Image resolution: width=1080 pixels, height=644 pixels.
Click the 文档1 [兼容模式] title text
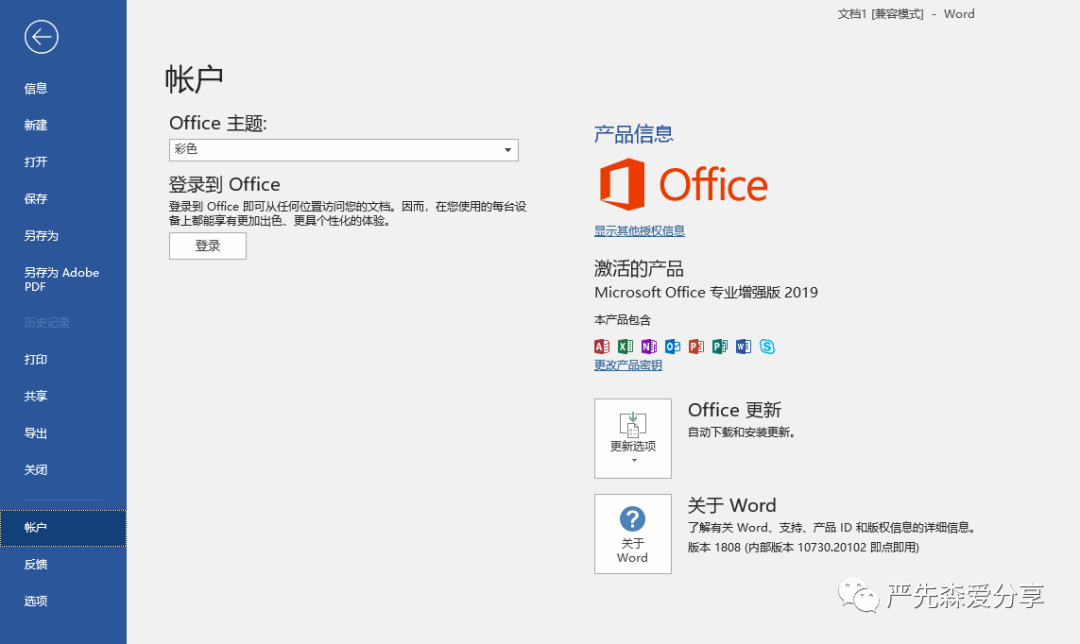pyautogui.click(x=880, y=14)
